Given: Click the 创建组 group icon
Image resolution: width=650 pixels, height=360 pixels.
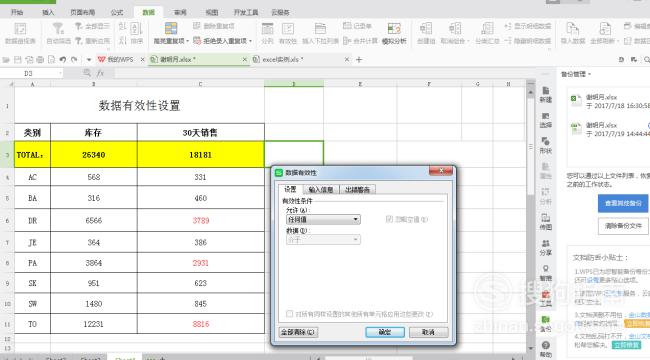Looking at the screenshot, I should [x=426, y=29].
